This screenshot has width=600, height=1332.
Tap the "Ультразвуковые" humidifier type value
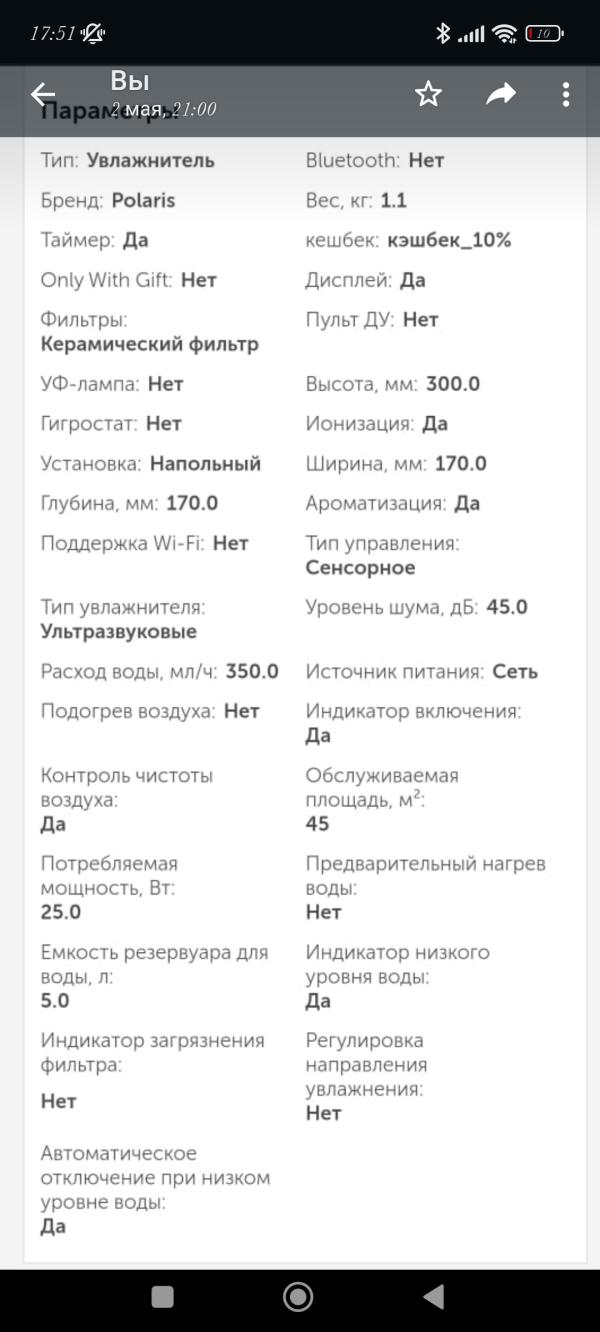(119, 632)
